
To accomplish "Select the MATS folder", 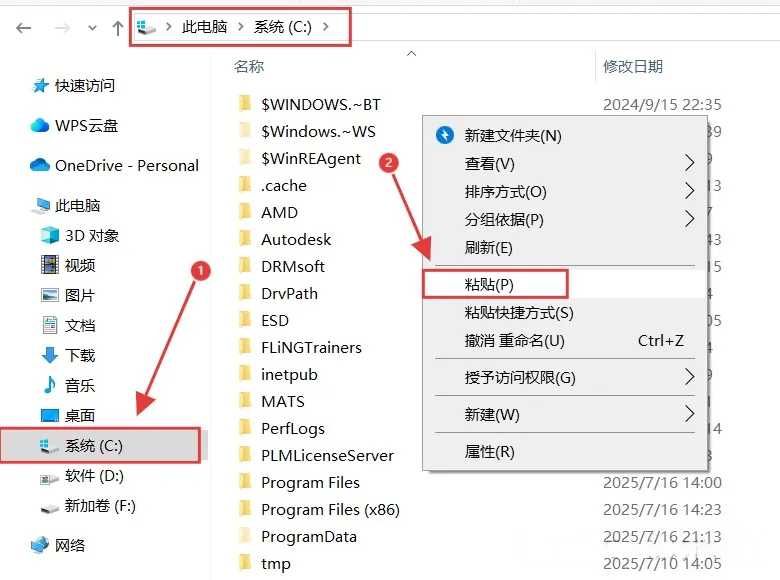I will coord(283,401).
